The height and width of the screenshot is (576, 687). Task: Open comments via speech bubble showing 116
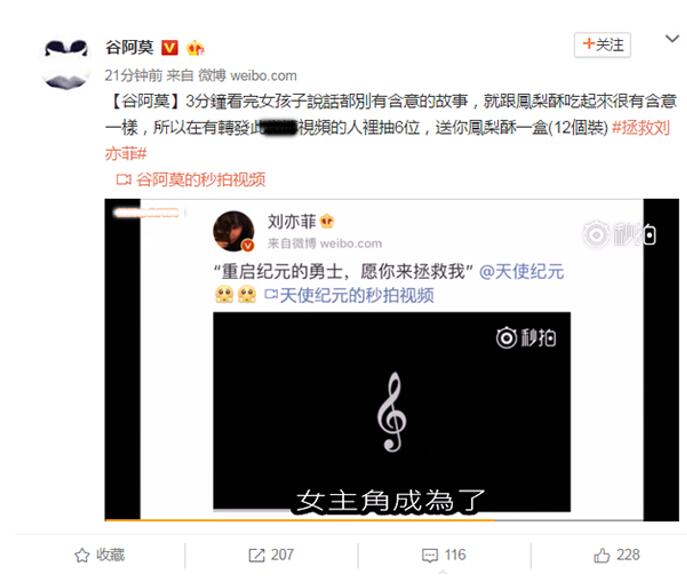(x=443, y=555)
